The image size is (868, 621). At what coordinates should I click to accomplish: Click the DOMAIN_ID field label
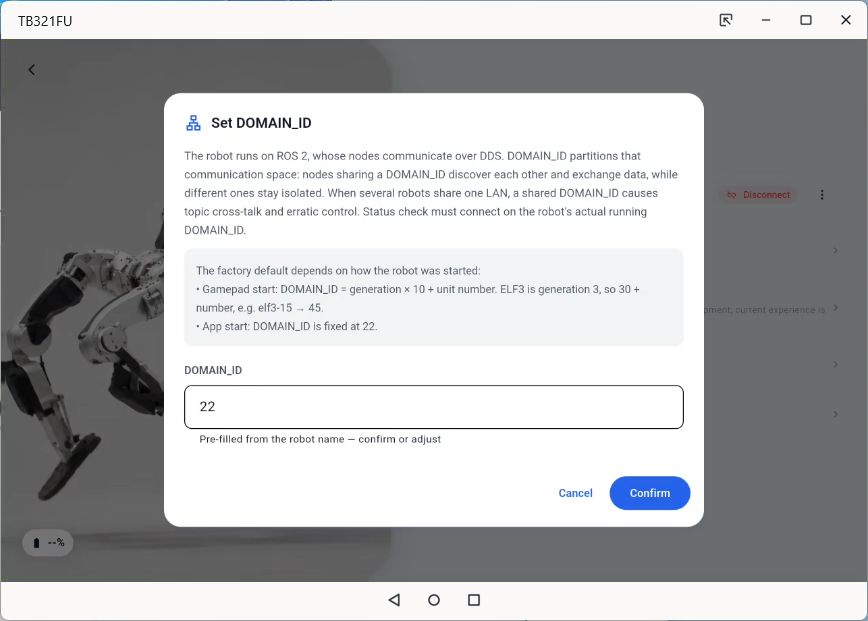(213, 370)
